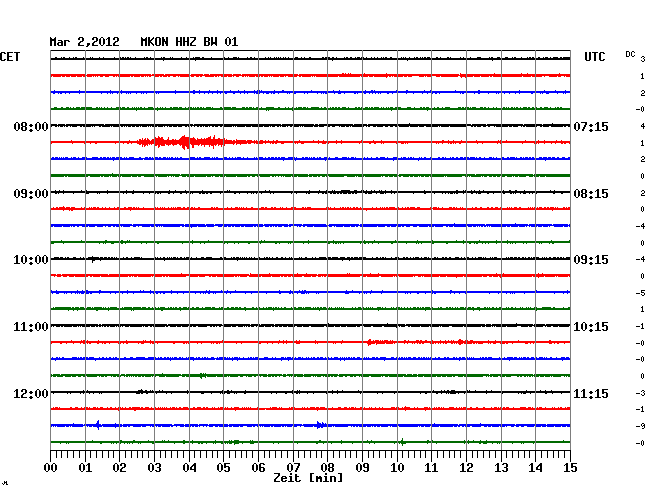Click minute 11 on the time axis
This screenshot has height=494, width=650.
point(431,467)
